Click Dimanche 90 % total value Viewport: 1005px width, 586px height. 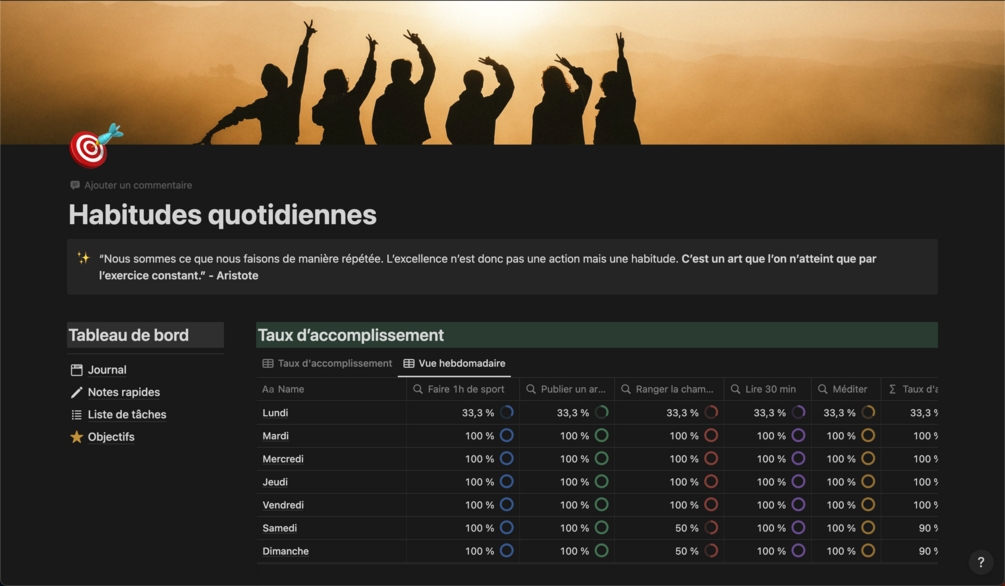[x=928, y=551]
